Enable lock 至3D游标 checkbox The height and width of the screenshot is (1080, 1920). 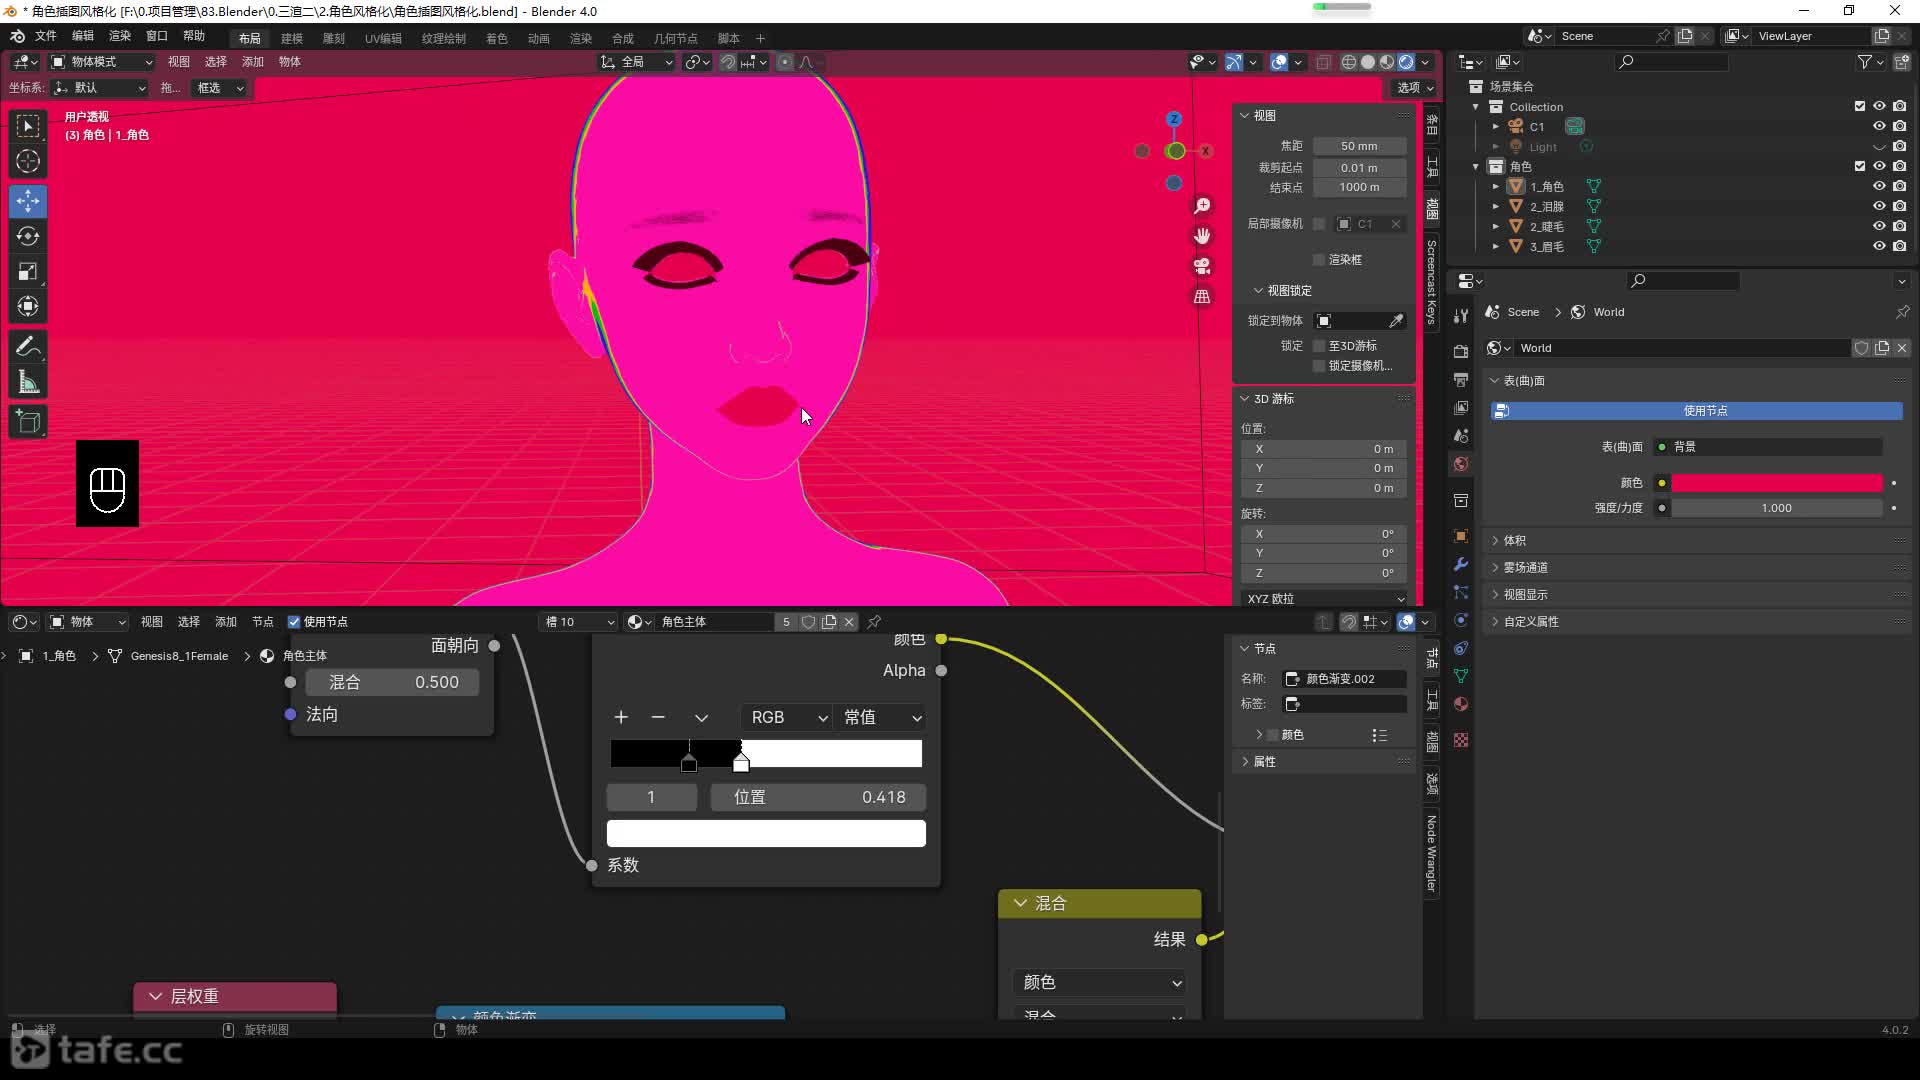tap(1319, 346)
